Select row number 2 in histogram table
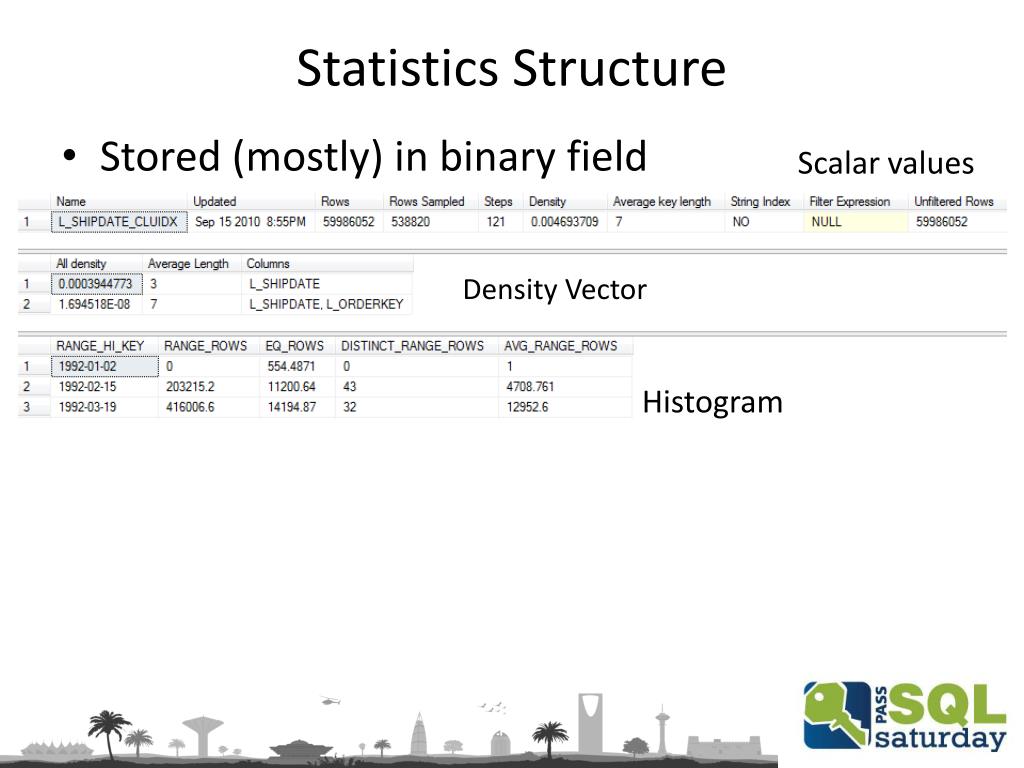The height and width of the screenshot is (768, 1024). click(x=27, y=386)
